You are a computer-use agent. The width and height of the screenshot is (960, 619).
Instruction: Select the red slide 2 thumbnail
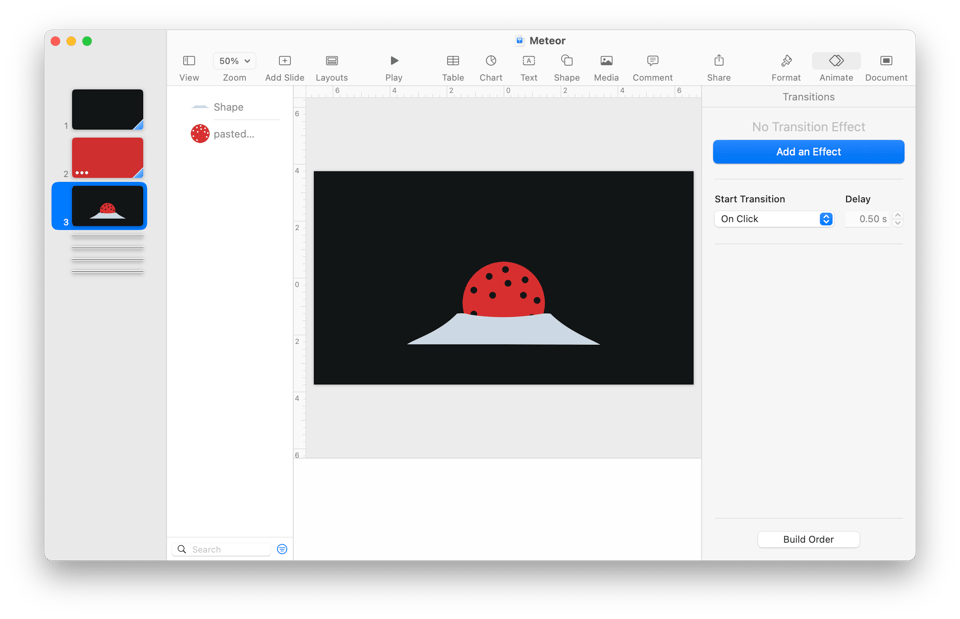coord(107,157)
